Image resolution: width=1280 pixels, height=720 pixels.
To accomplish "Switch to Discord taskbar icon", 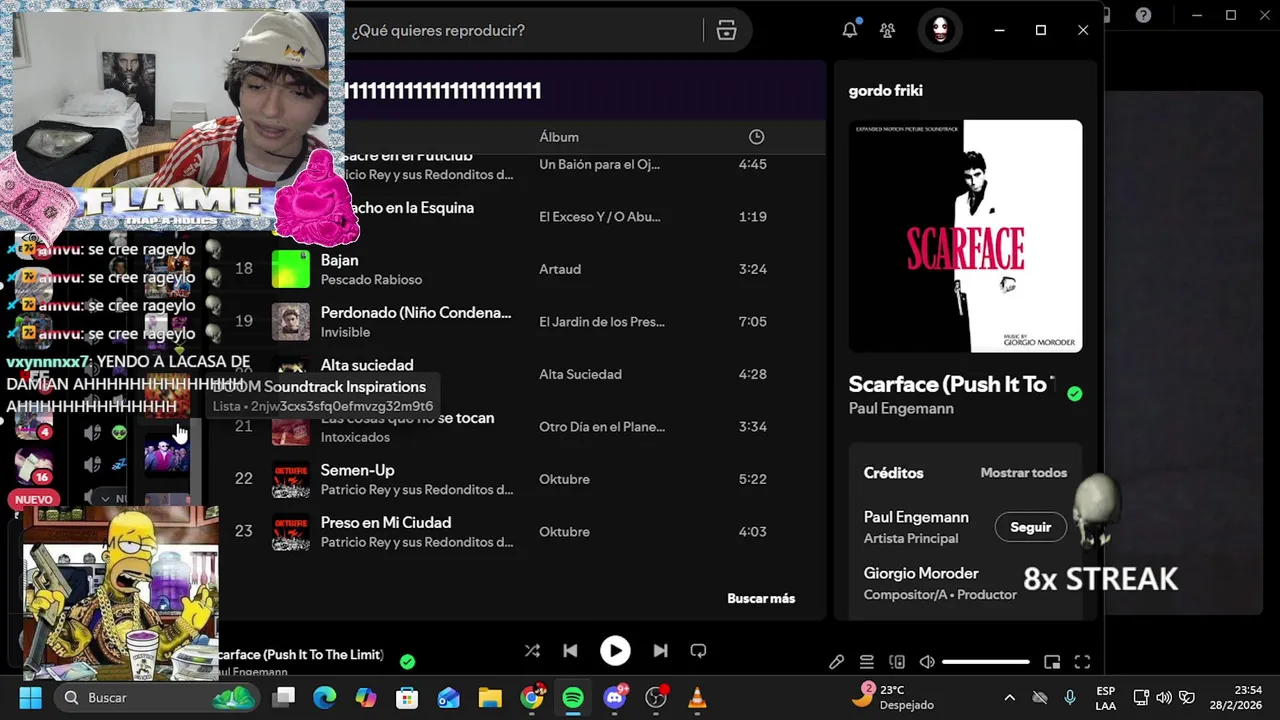I will point(615,697).
